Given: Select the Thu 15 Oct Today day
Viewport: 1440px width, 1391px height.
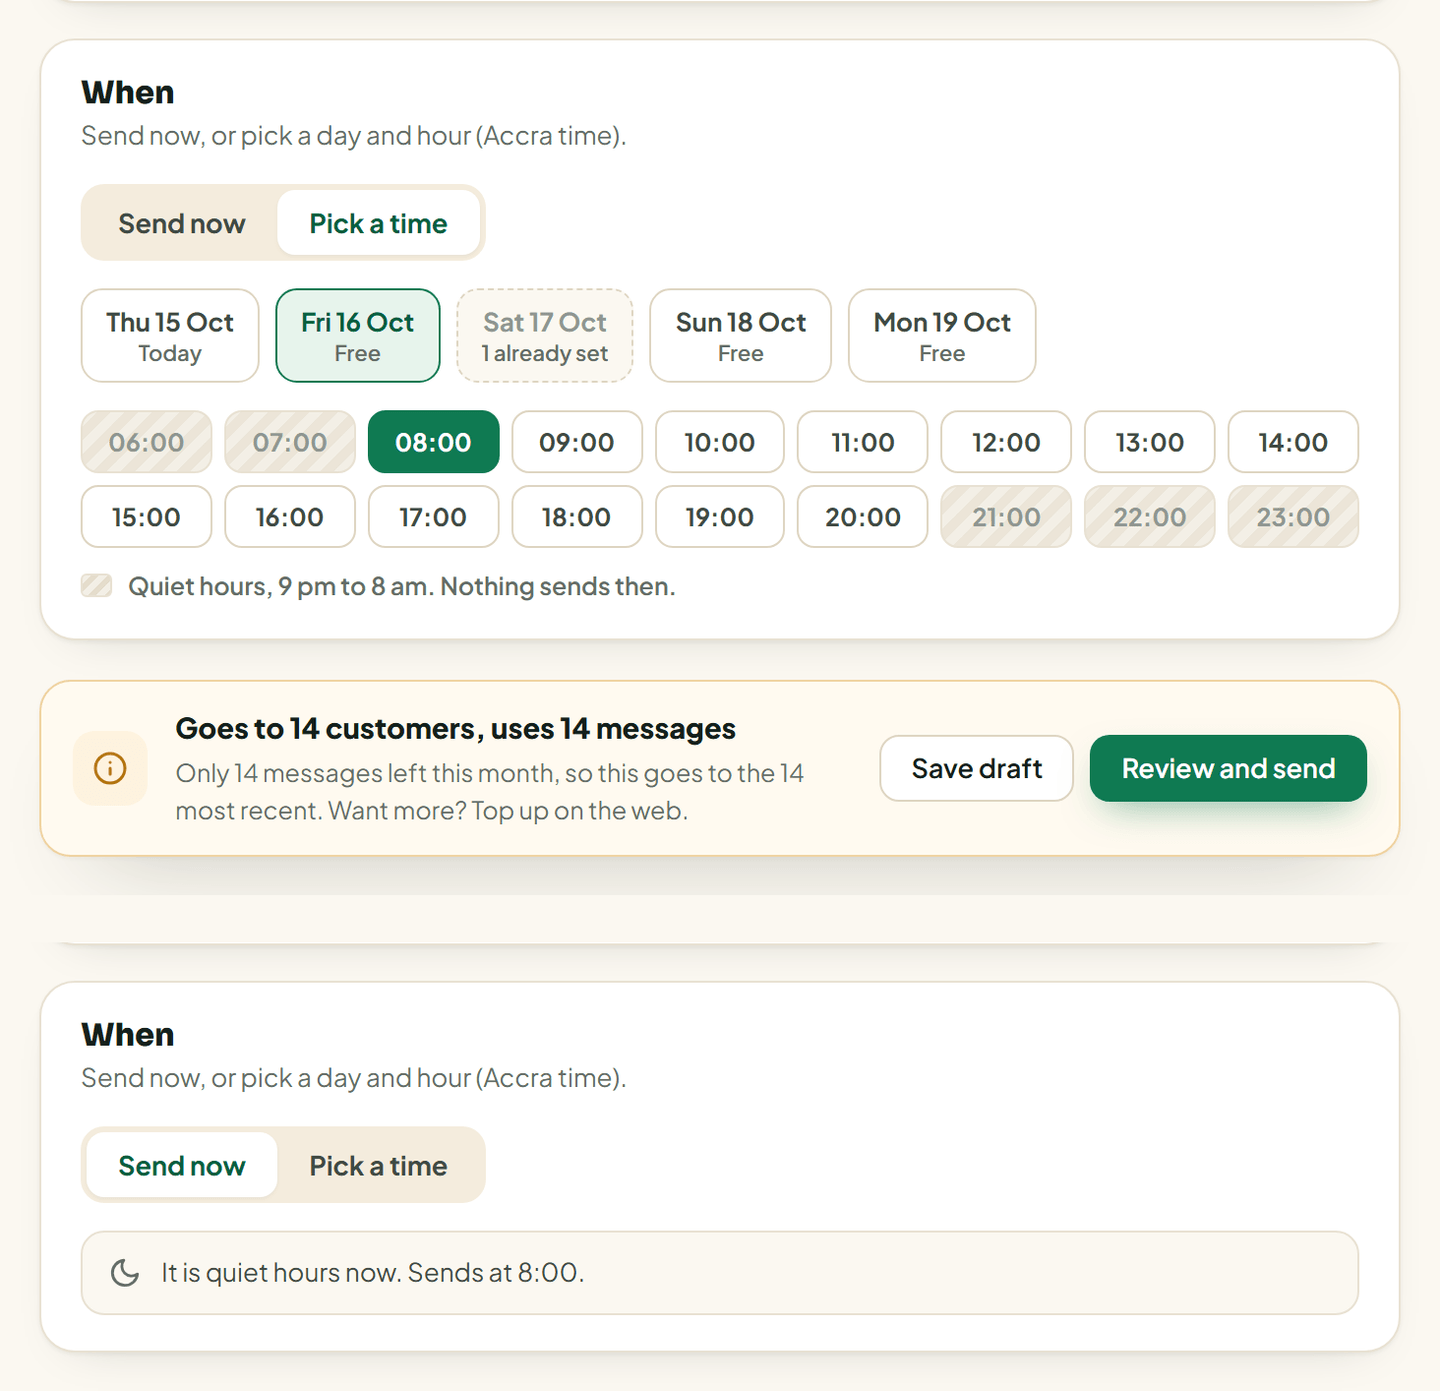Looking at the screenshot, I should (170, 336).
